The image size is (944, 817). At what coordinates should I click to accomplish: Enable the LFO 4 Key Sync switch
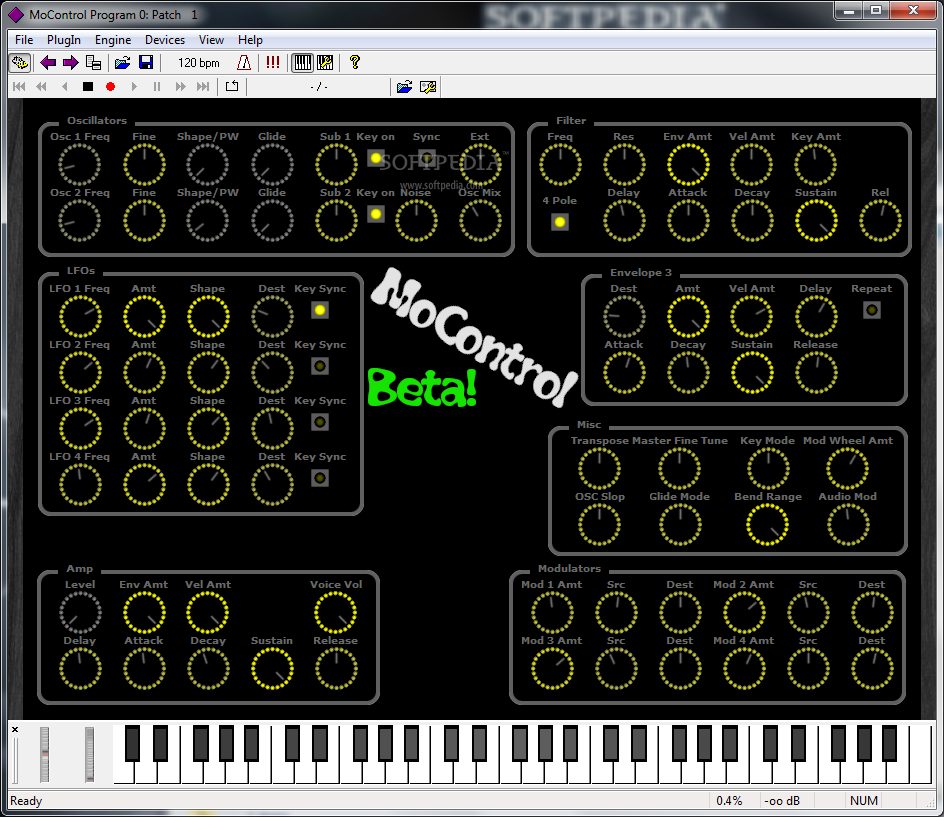coord(320,478)
